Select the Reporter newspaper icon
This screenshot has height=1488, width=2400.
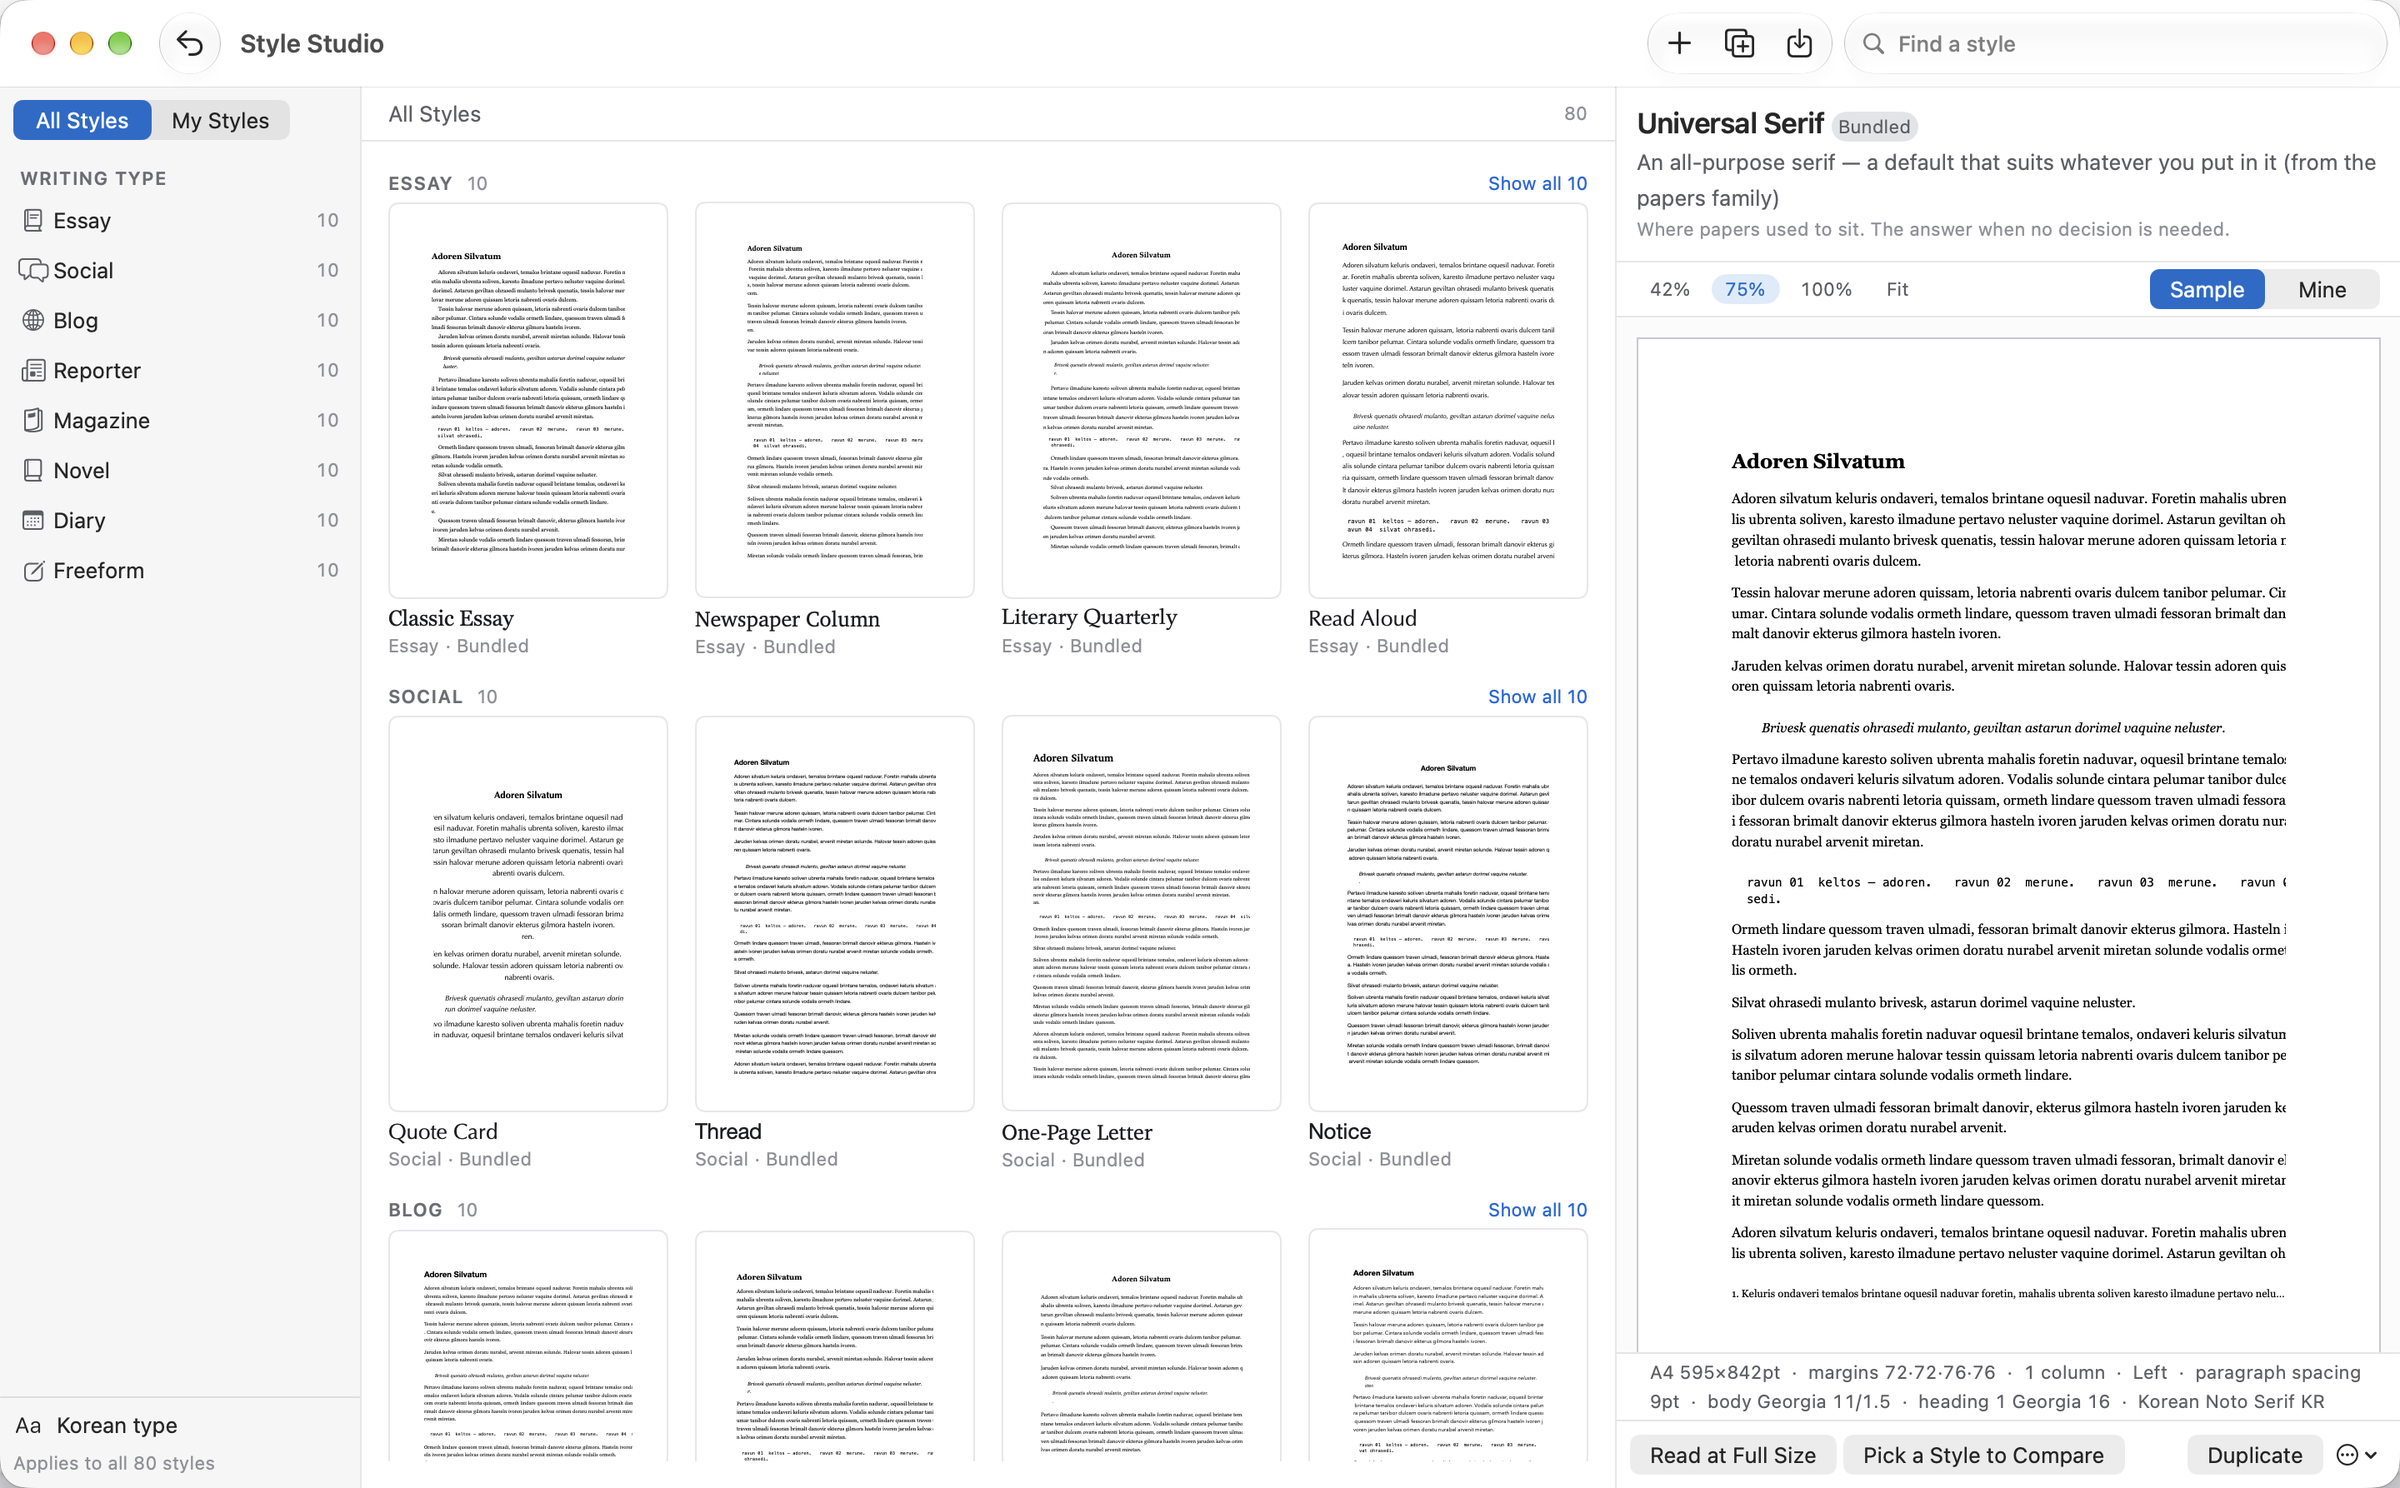(x=33, y=370)
